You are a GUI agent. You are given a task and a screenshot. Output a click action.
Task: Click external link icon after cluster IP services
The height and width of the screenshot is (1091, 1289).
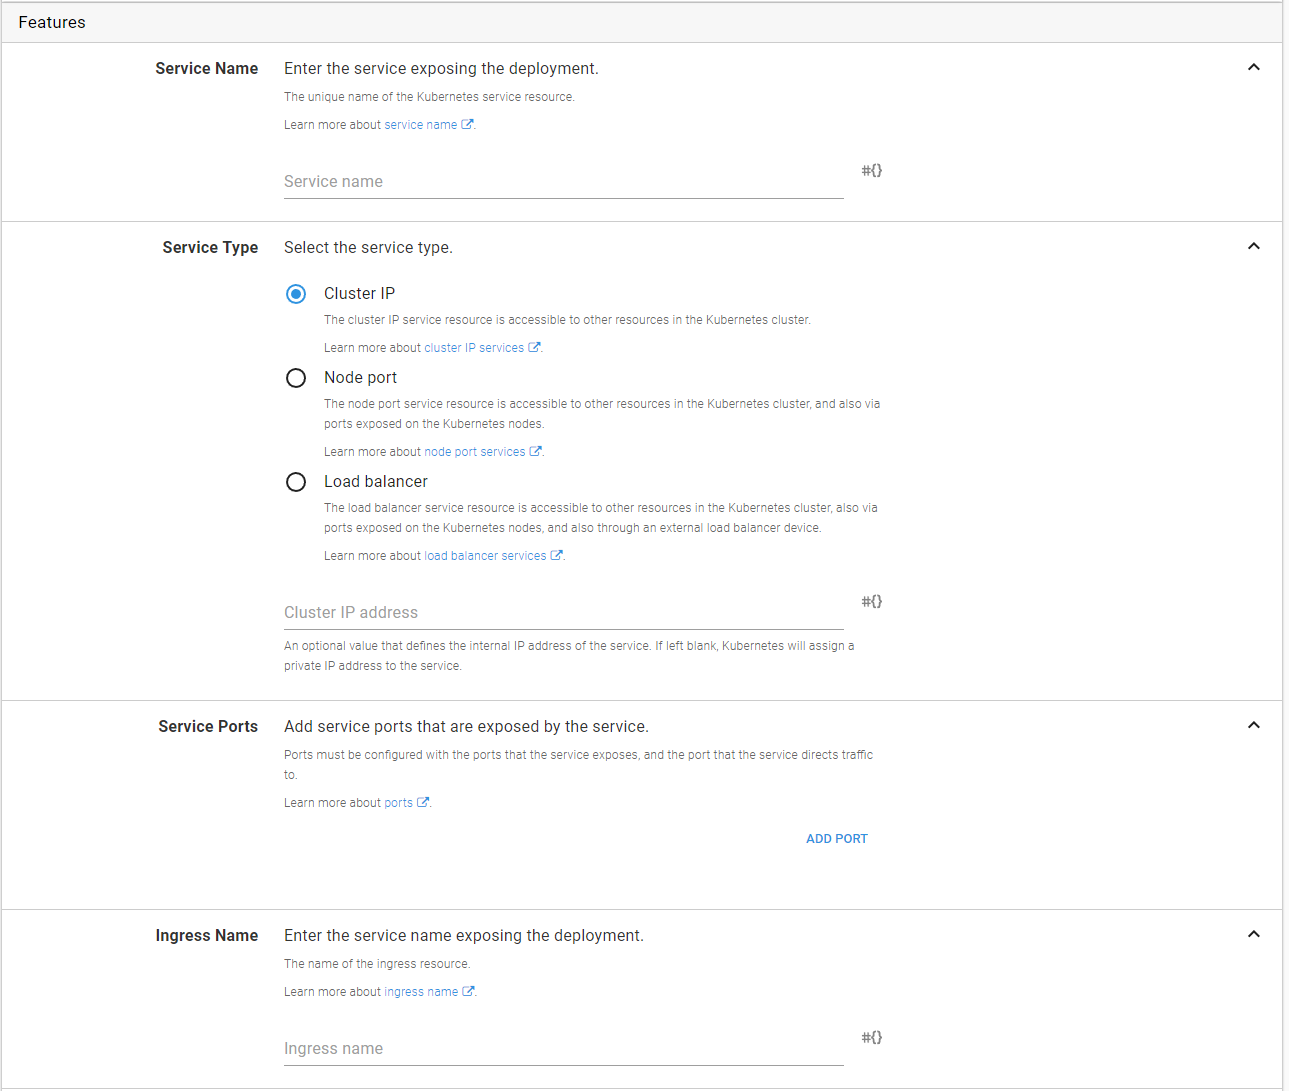click(x=534, y=348)
